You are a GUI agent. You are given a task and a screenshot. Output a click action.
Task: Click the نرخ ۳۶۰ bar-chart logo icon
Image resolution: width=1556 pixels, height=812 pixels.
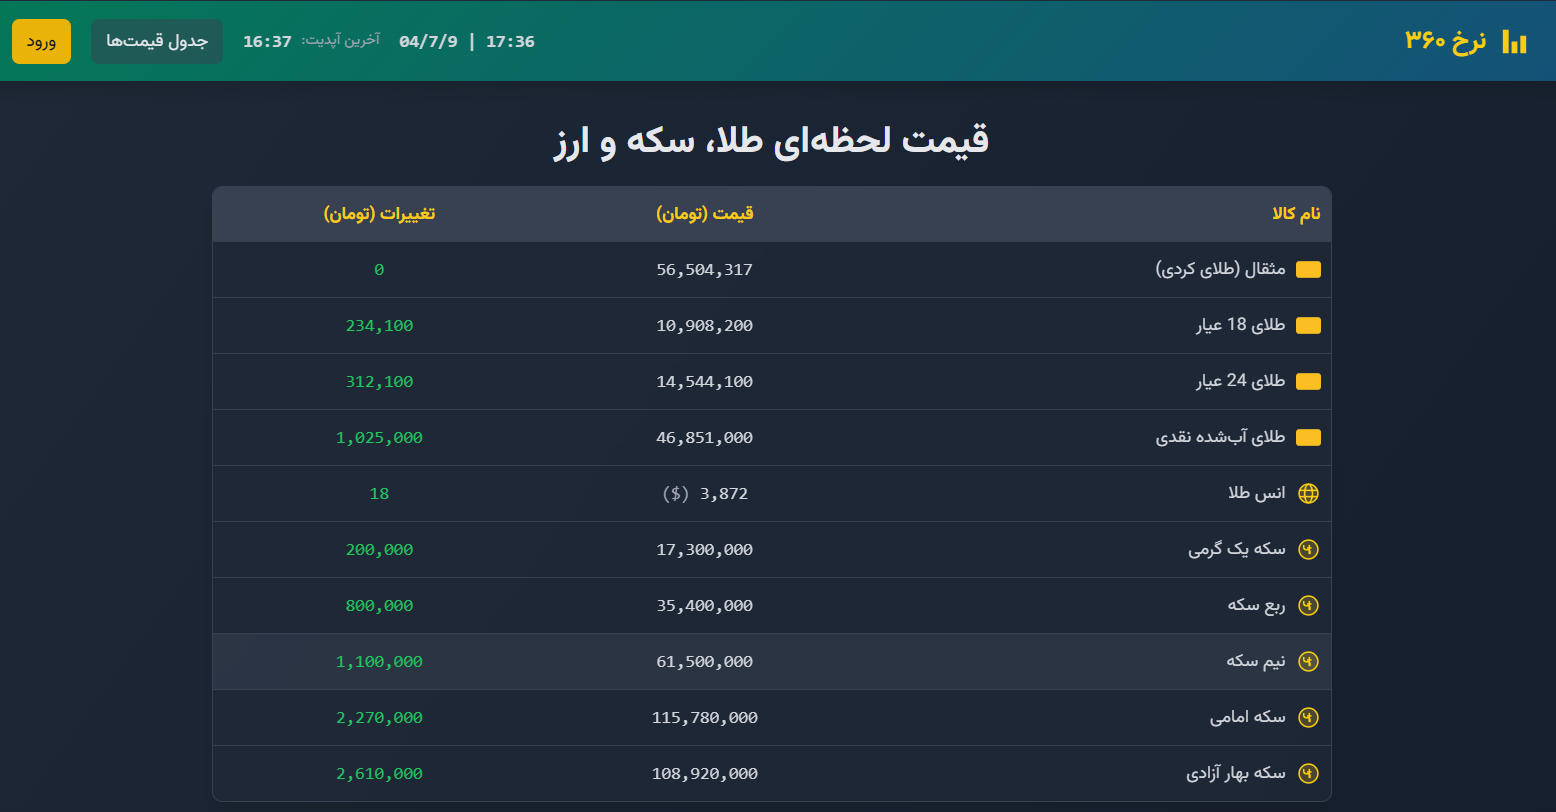click(x=1516, y=42)
